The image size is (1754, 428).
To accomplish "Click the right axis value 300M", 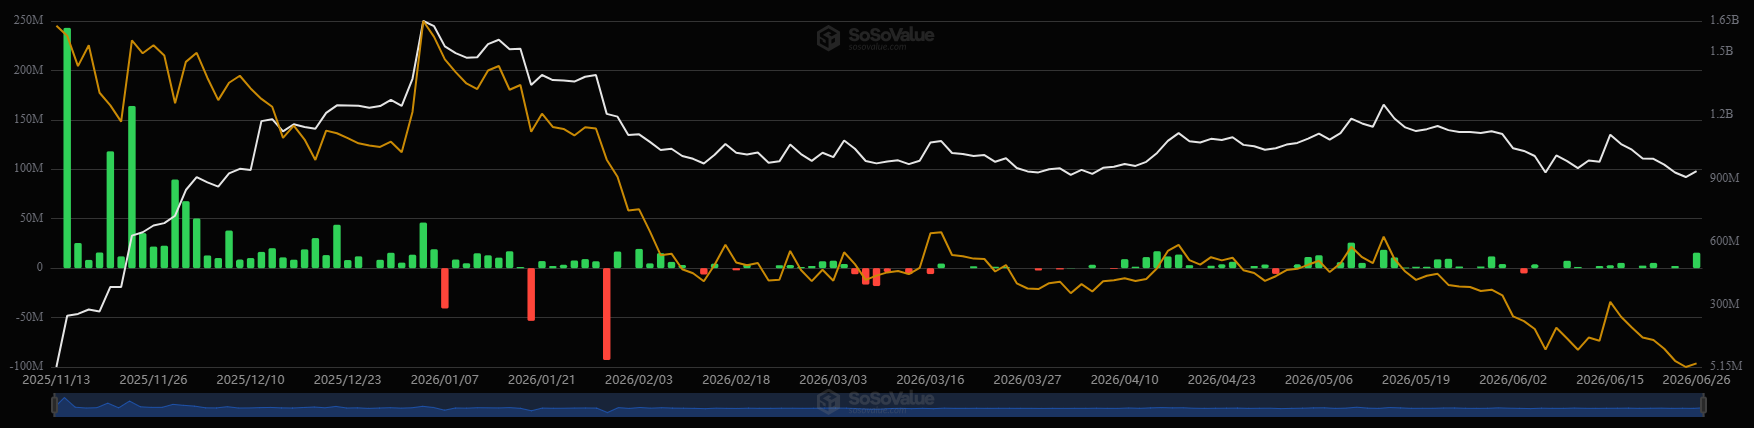I will [1724, 304].
